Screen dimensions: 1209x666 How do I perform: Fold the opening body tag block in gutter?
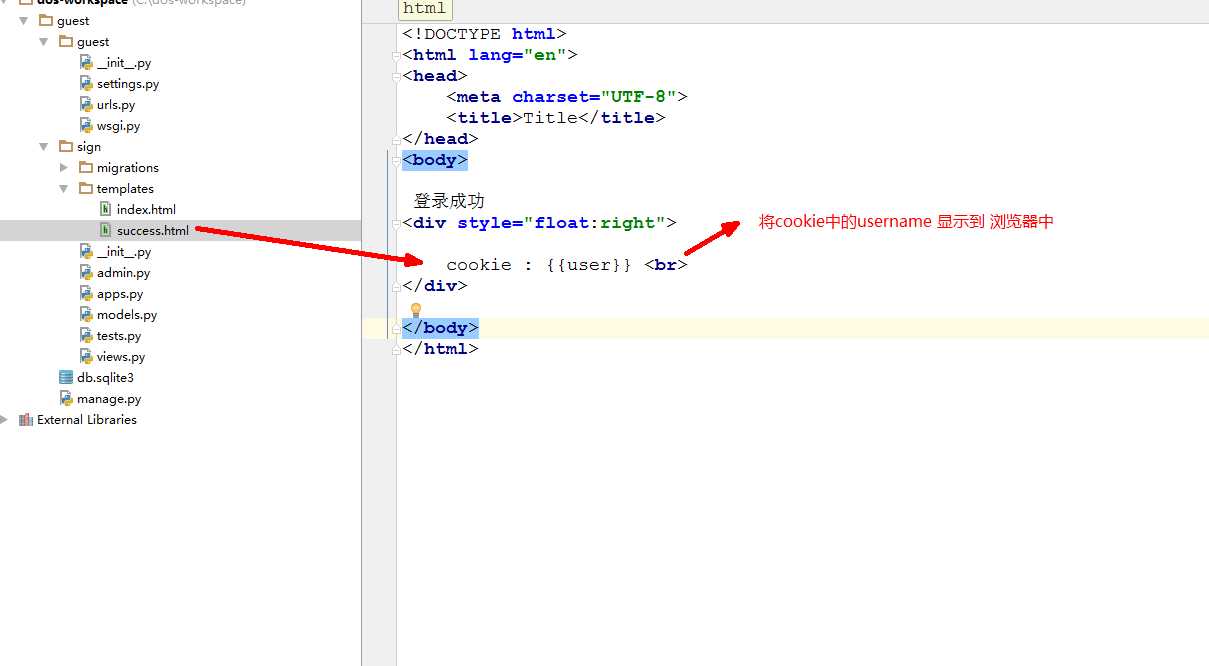(397, 160)
